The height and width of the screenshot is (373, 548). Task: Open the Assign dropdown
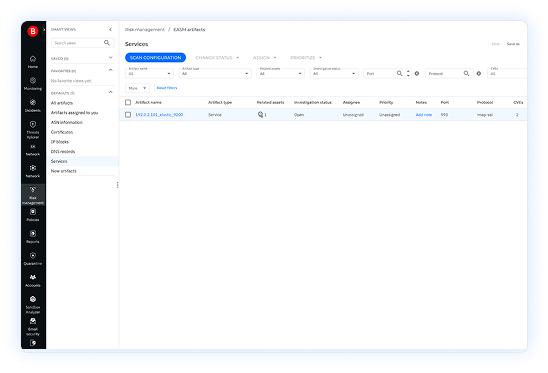click(x=265, y=58)
